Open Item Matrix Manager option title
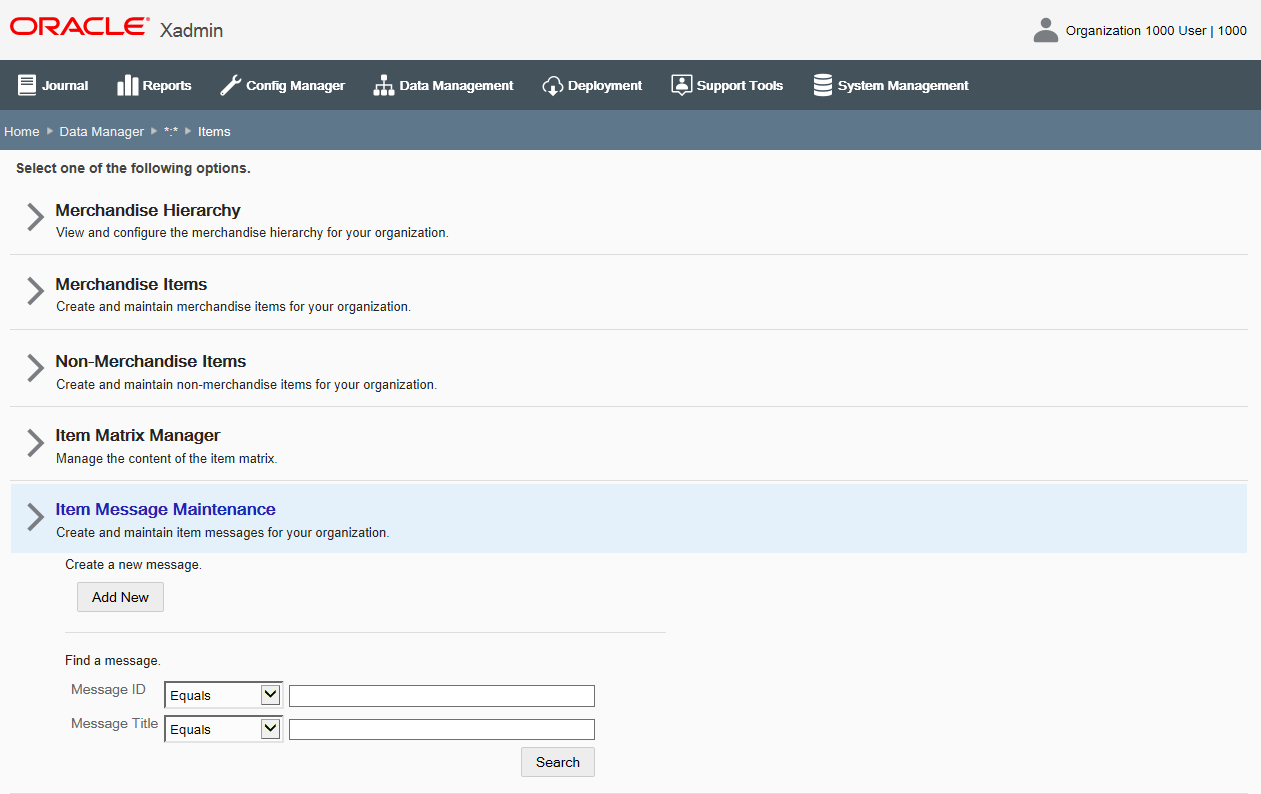 138,436
